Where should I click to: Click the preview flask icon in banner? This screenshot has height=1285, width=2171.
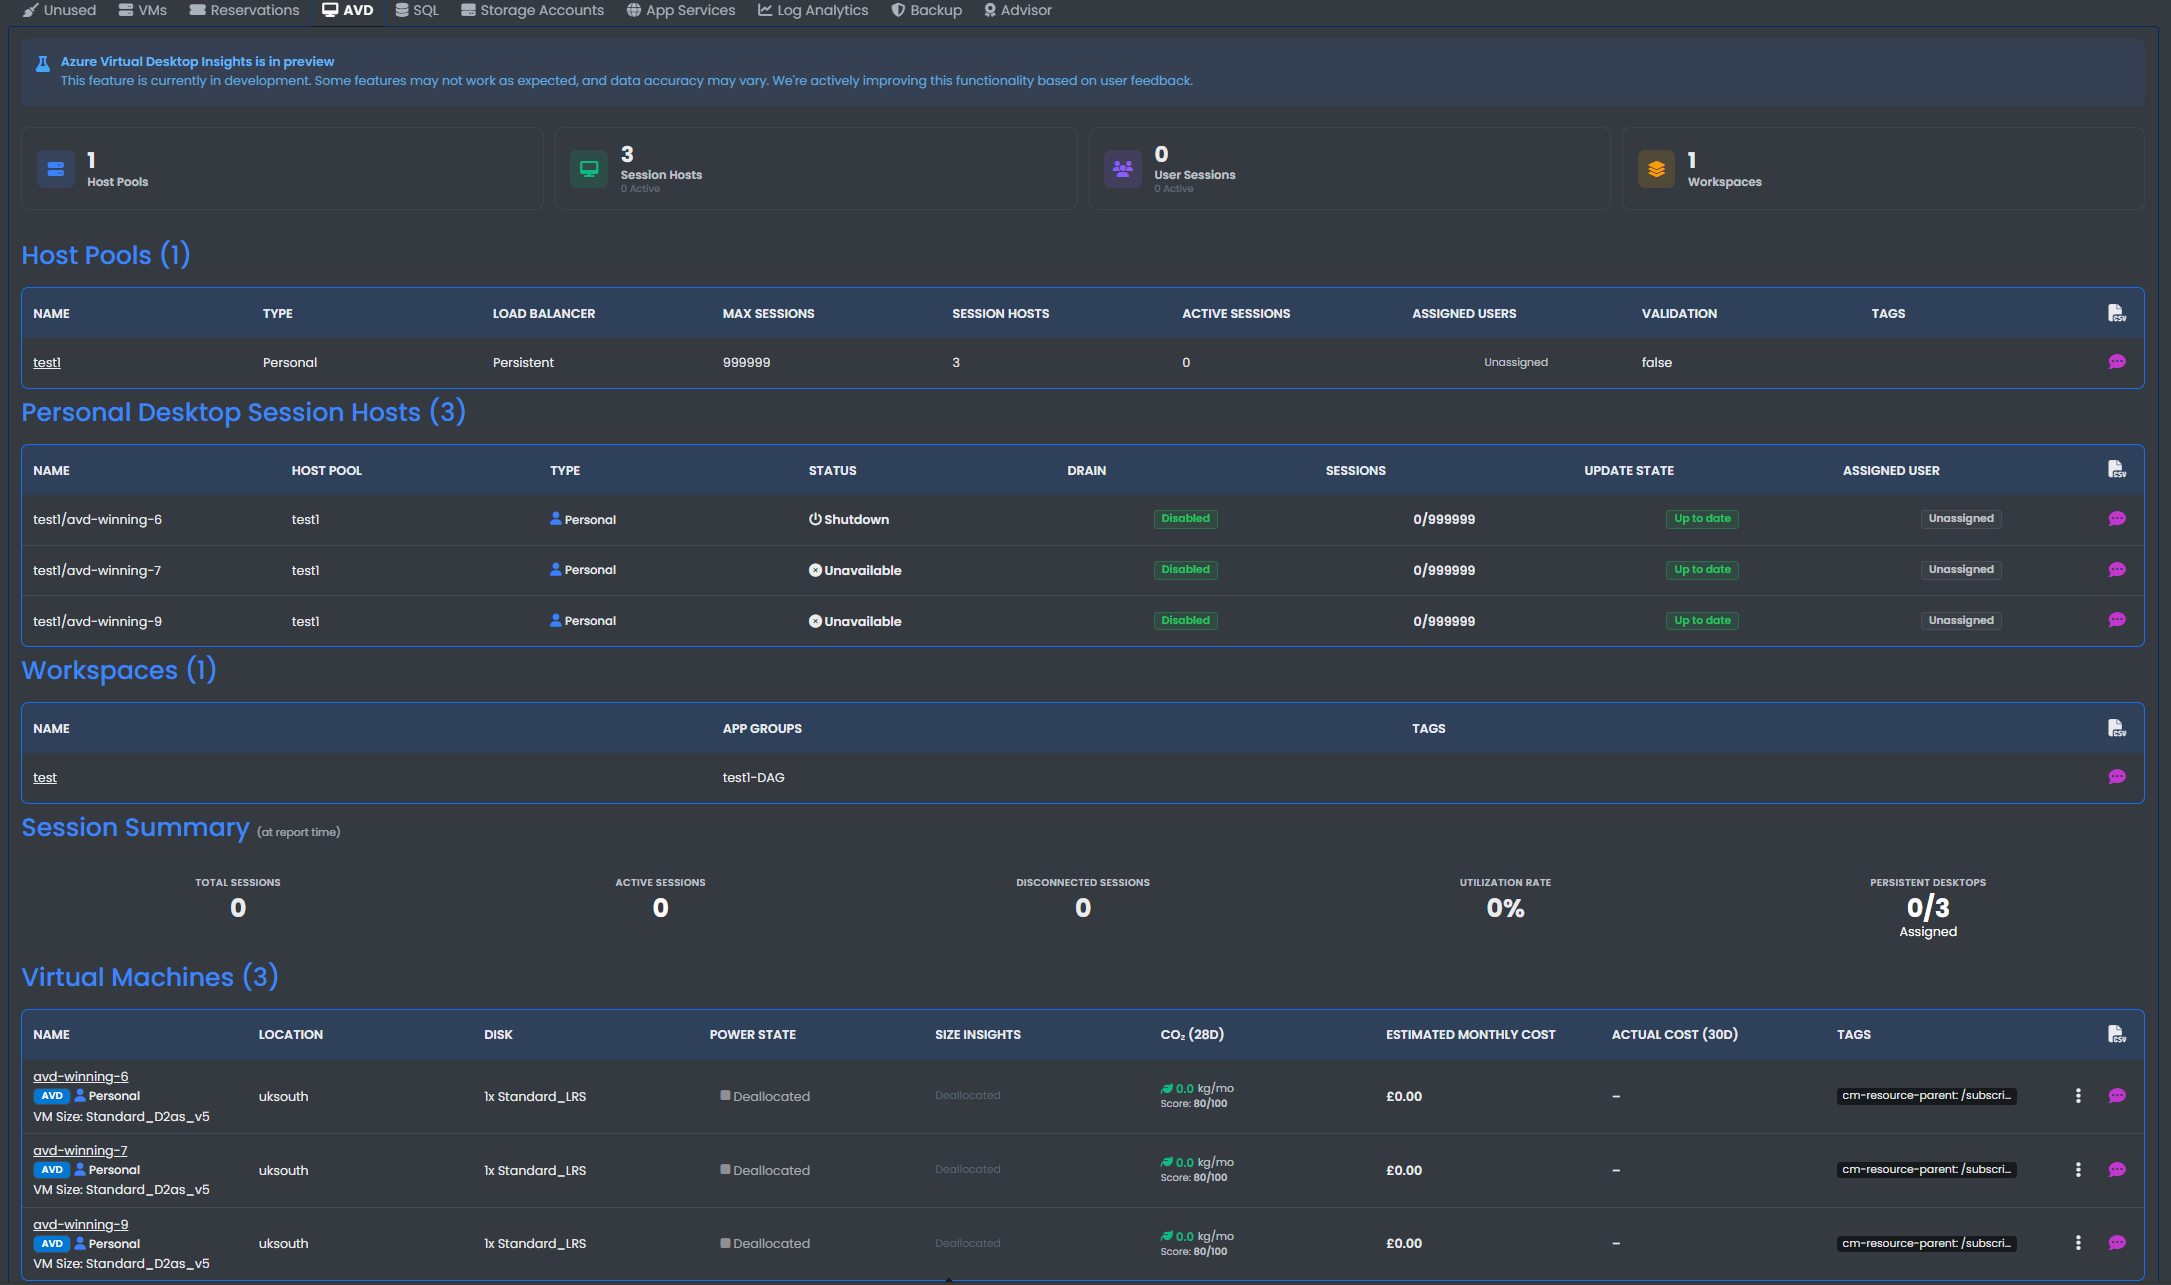tap(43, 64)
